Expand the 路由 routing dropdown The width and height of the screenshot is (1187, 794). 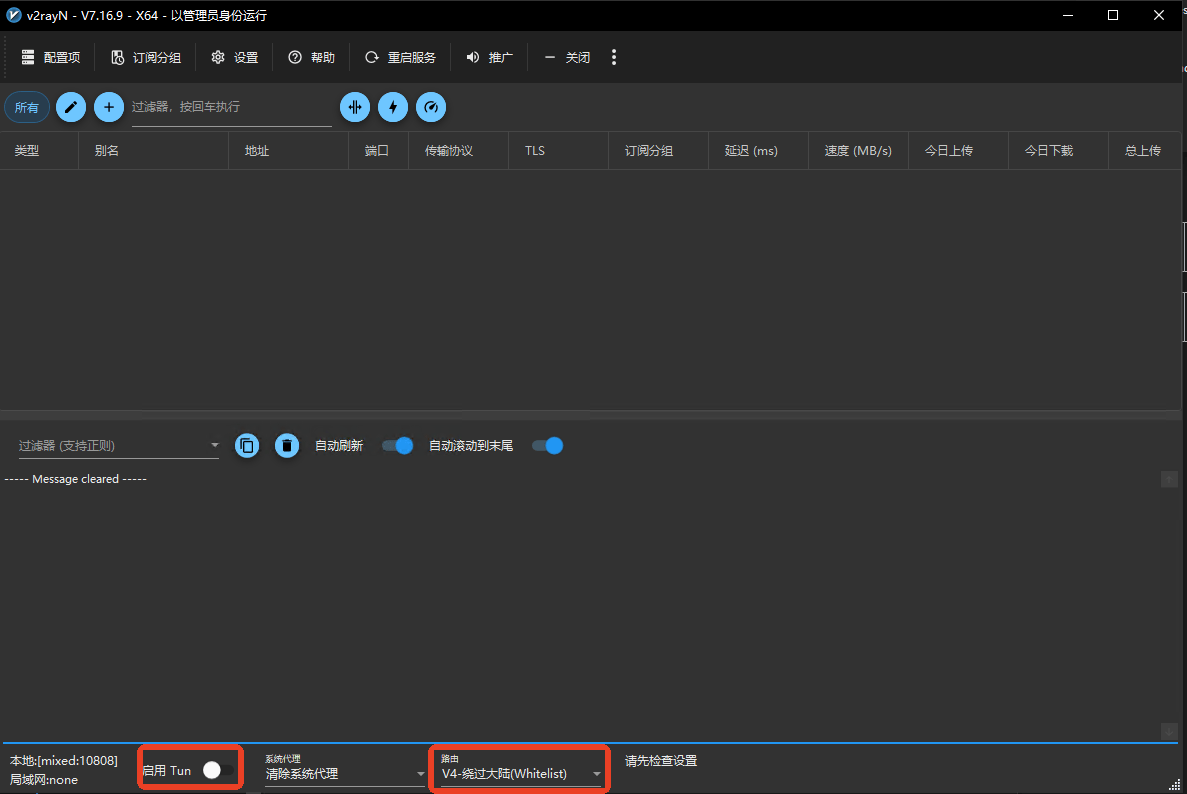click(597, 774)
